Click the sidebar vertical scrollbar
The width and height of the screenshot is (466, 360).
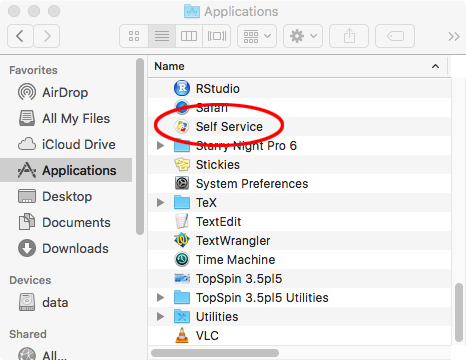(x=140, y=147)
